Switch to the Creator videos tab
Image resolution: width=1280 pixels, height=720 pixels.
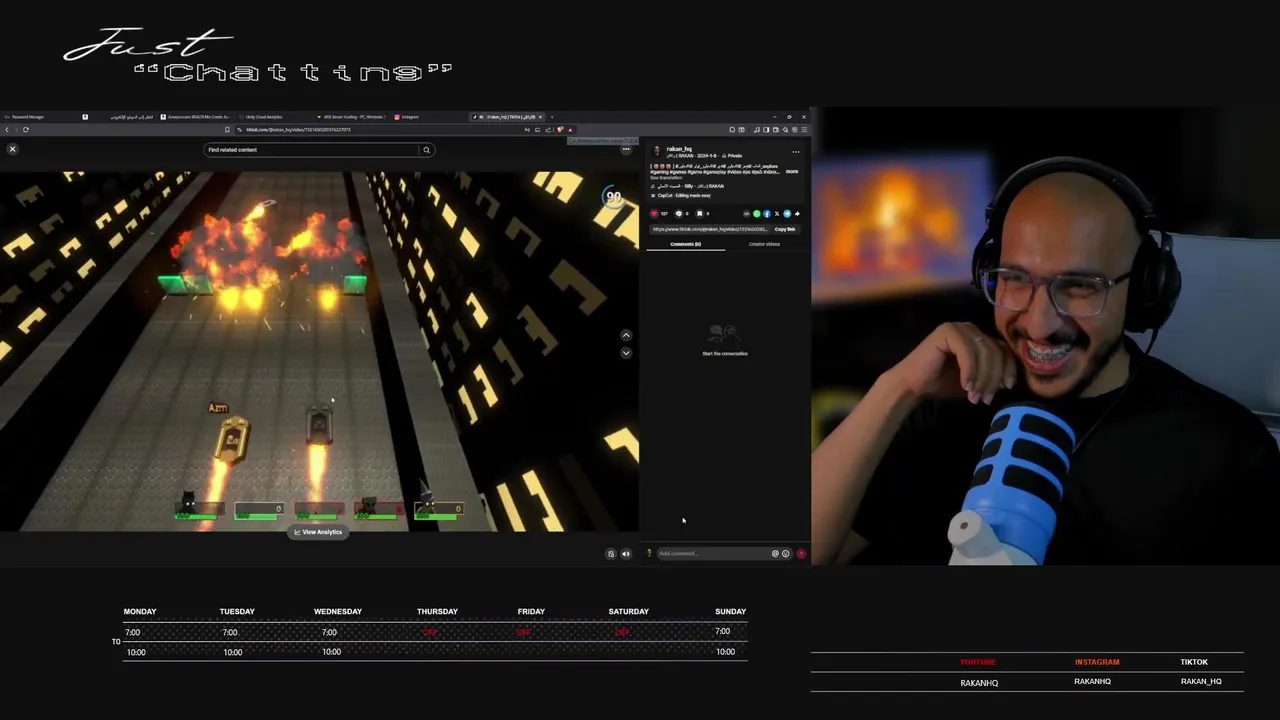pos(765,244)
